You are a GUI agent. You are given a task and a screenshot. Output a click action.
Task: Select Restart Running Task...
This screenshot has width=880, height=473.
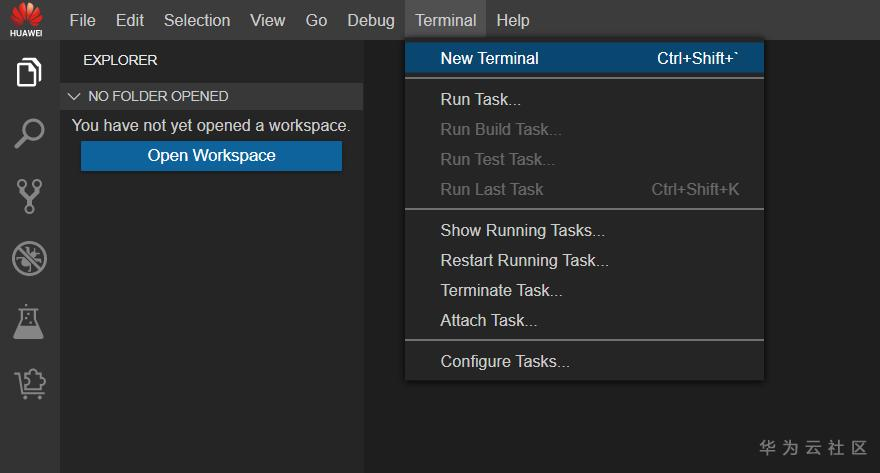click(524, 261)
